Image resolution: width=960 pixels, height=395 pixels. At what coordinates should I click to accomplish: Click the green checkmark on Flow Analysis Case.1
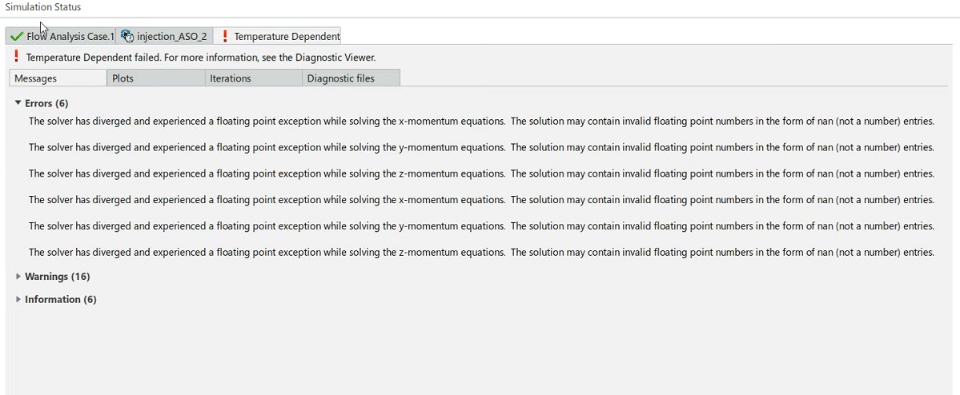pos(17,36)
